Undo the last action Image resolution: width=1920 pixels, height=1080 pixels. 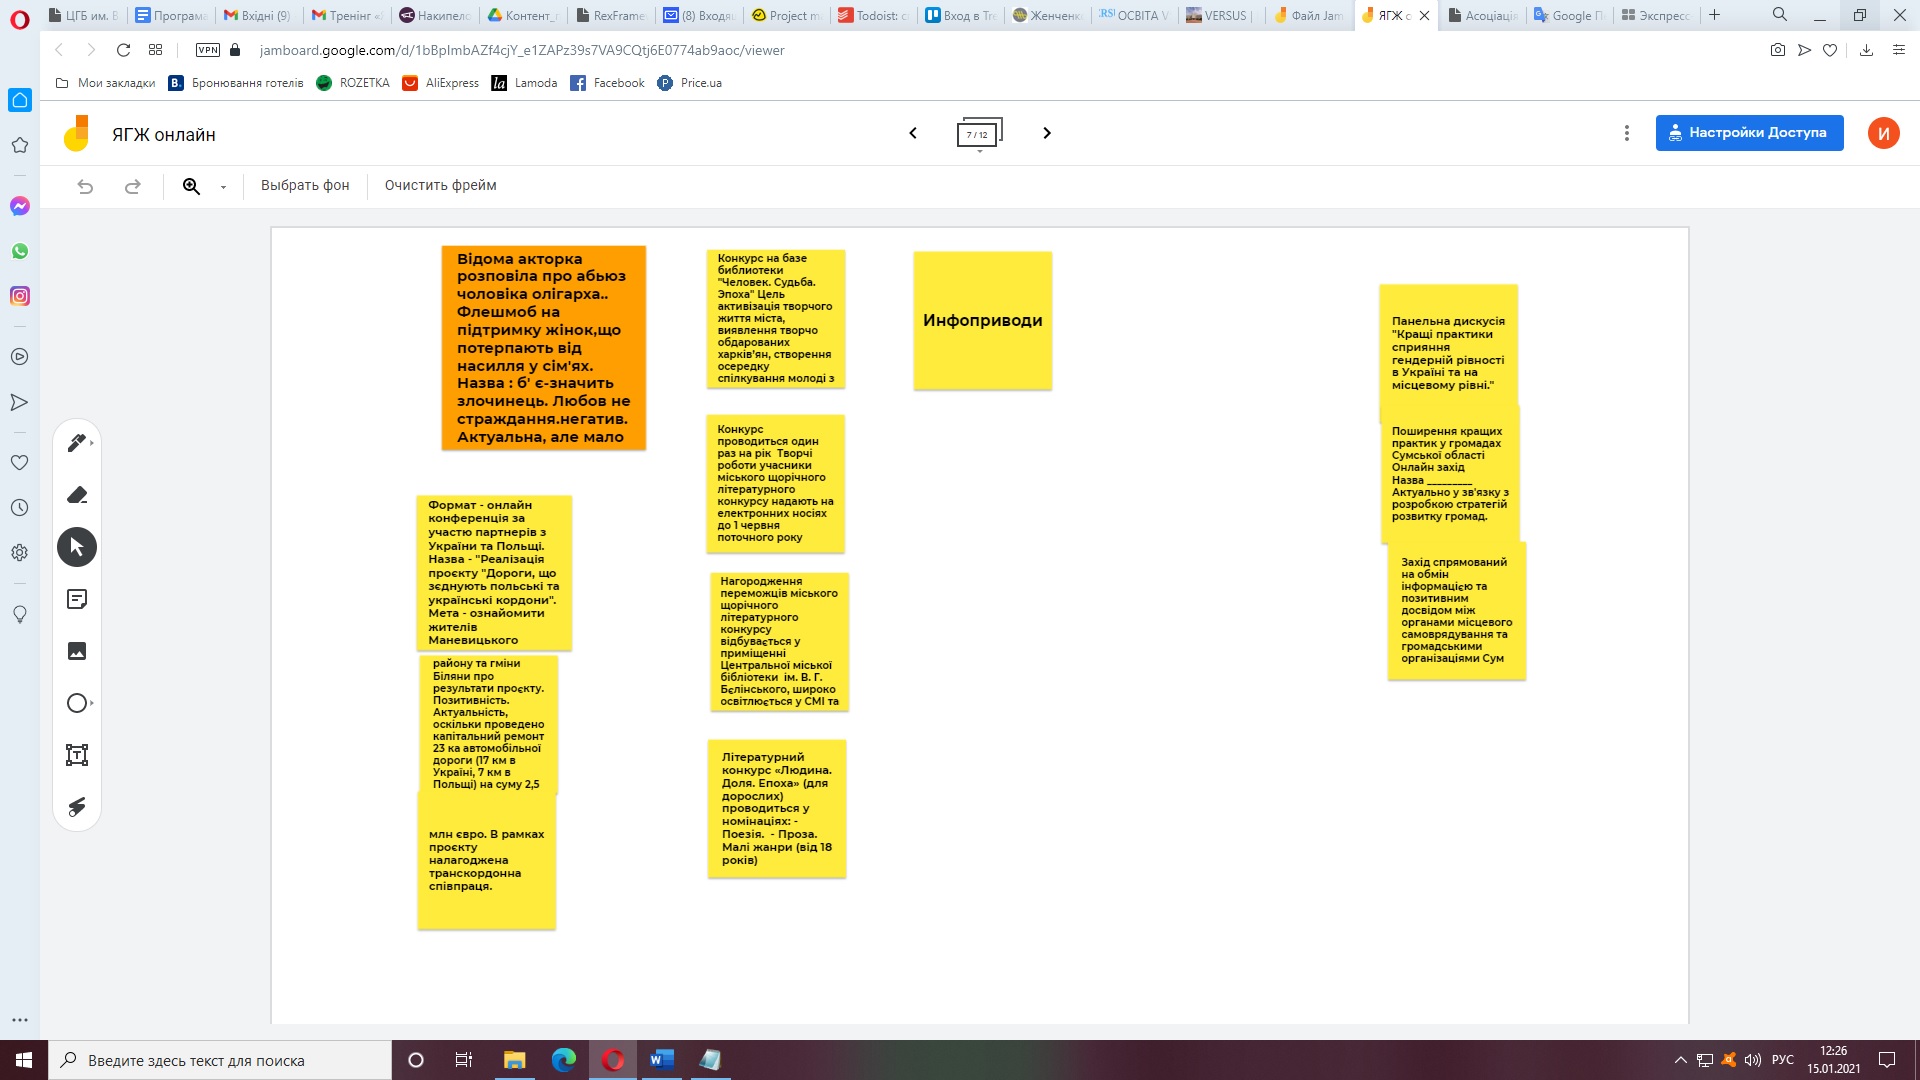(x=85, y=186)
